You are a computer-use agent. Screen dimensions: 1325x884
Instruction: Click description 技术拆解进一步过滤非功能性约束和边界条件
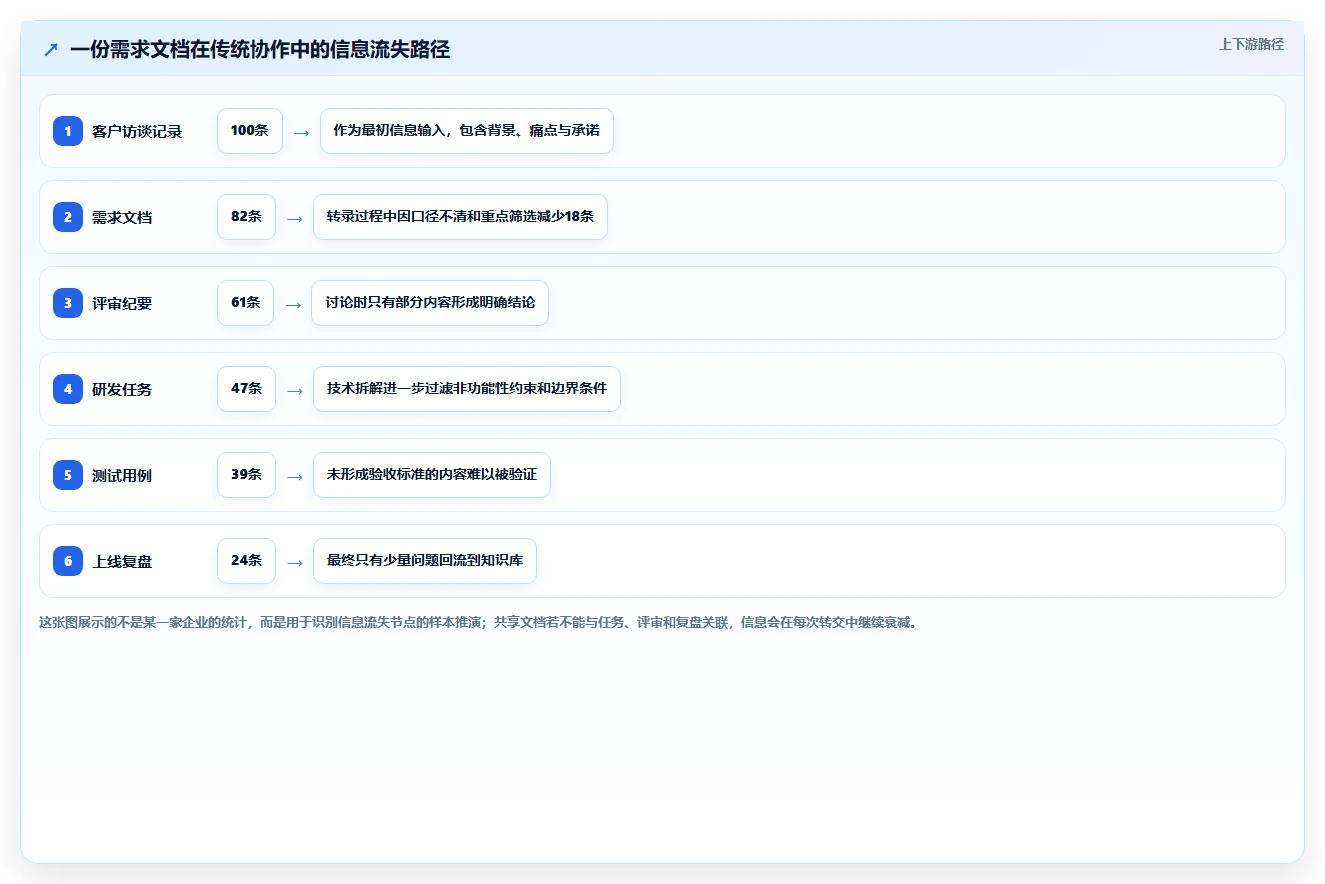coord(467,389)
